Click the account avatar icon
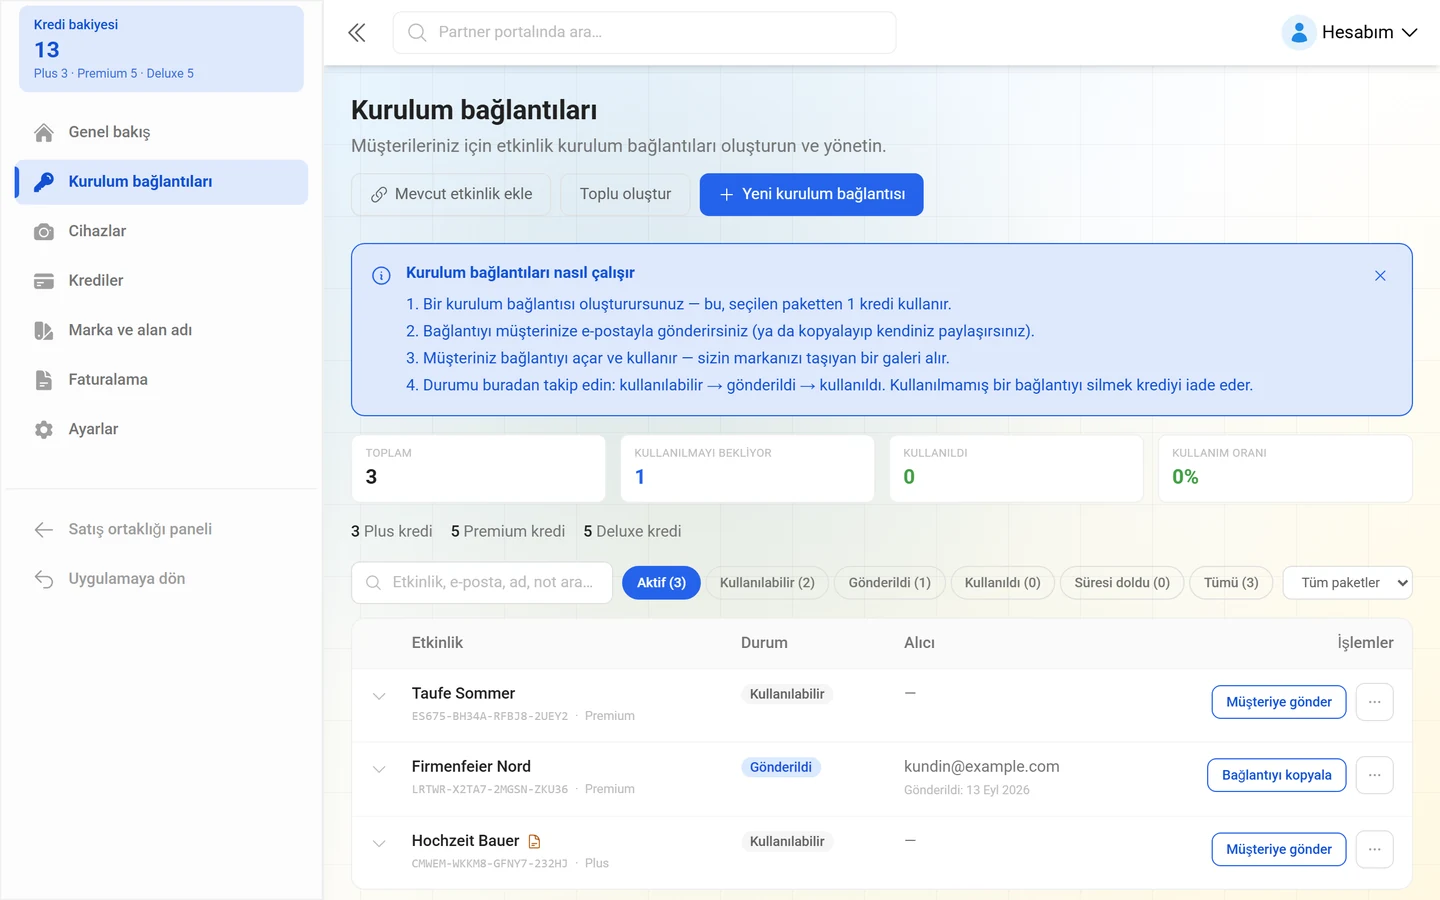The image size is (1440, 900). (1298, 33)
